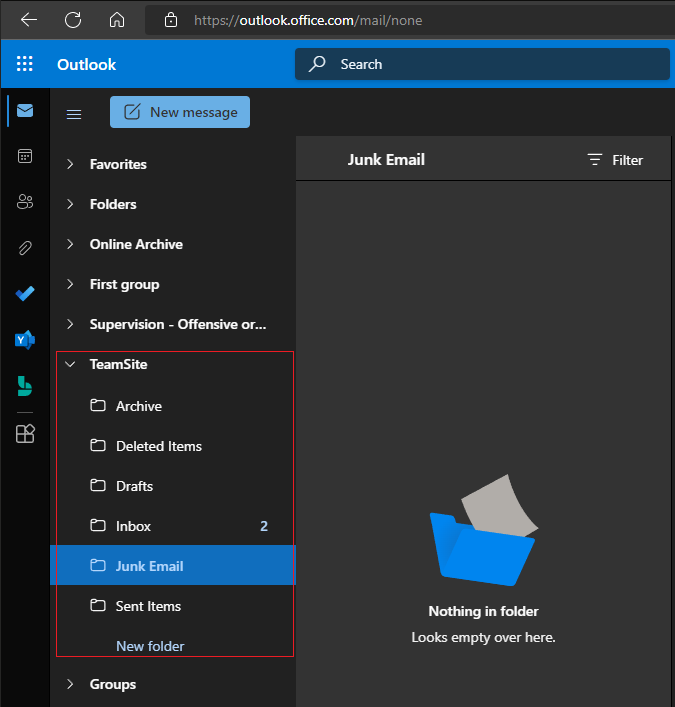Click the New message button
Image resolution: width=675 pixels, height=707 pixels.
(x=180, y=112)
